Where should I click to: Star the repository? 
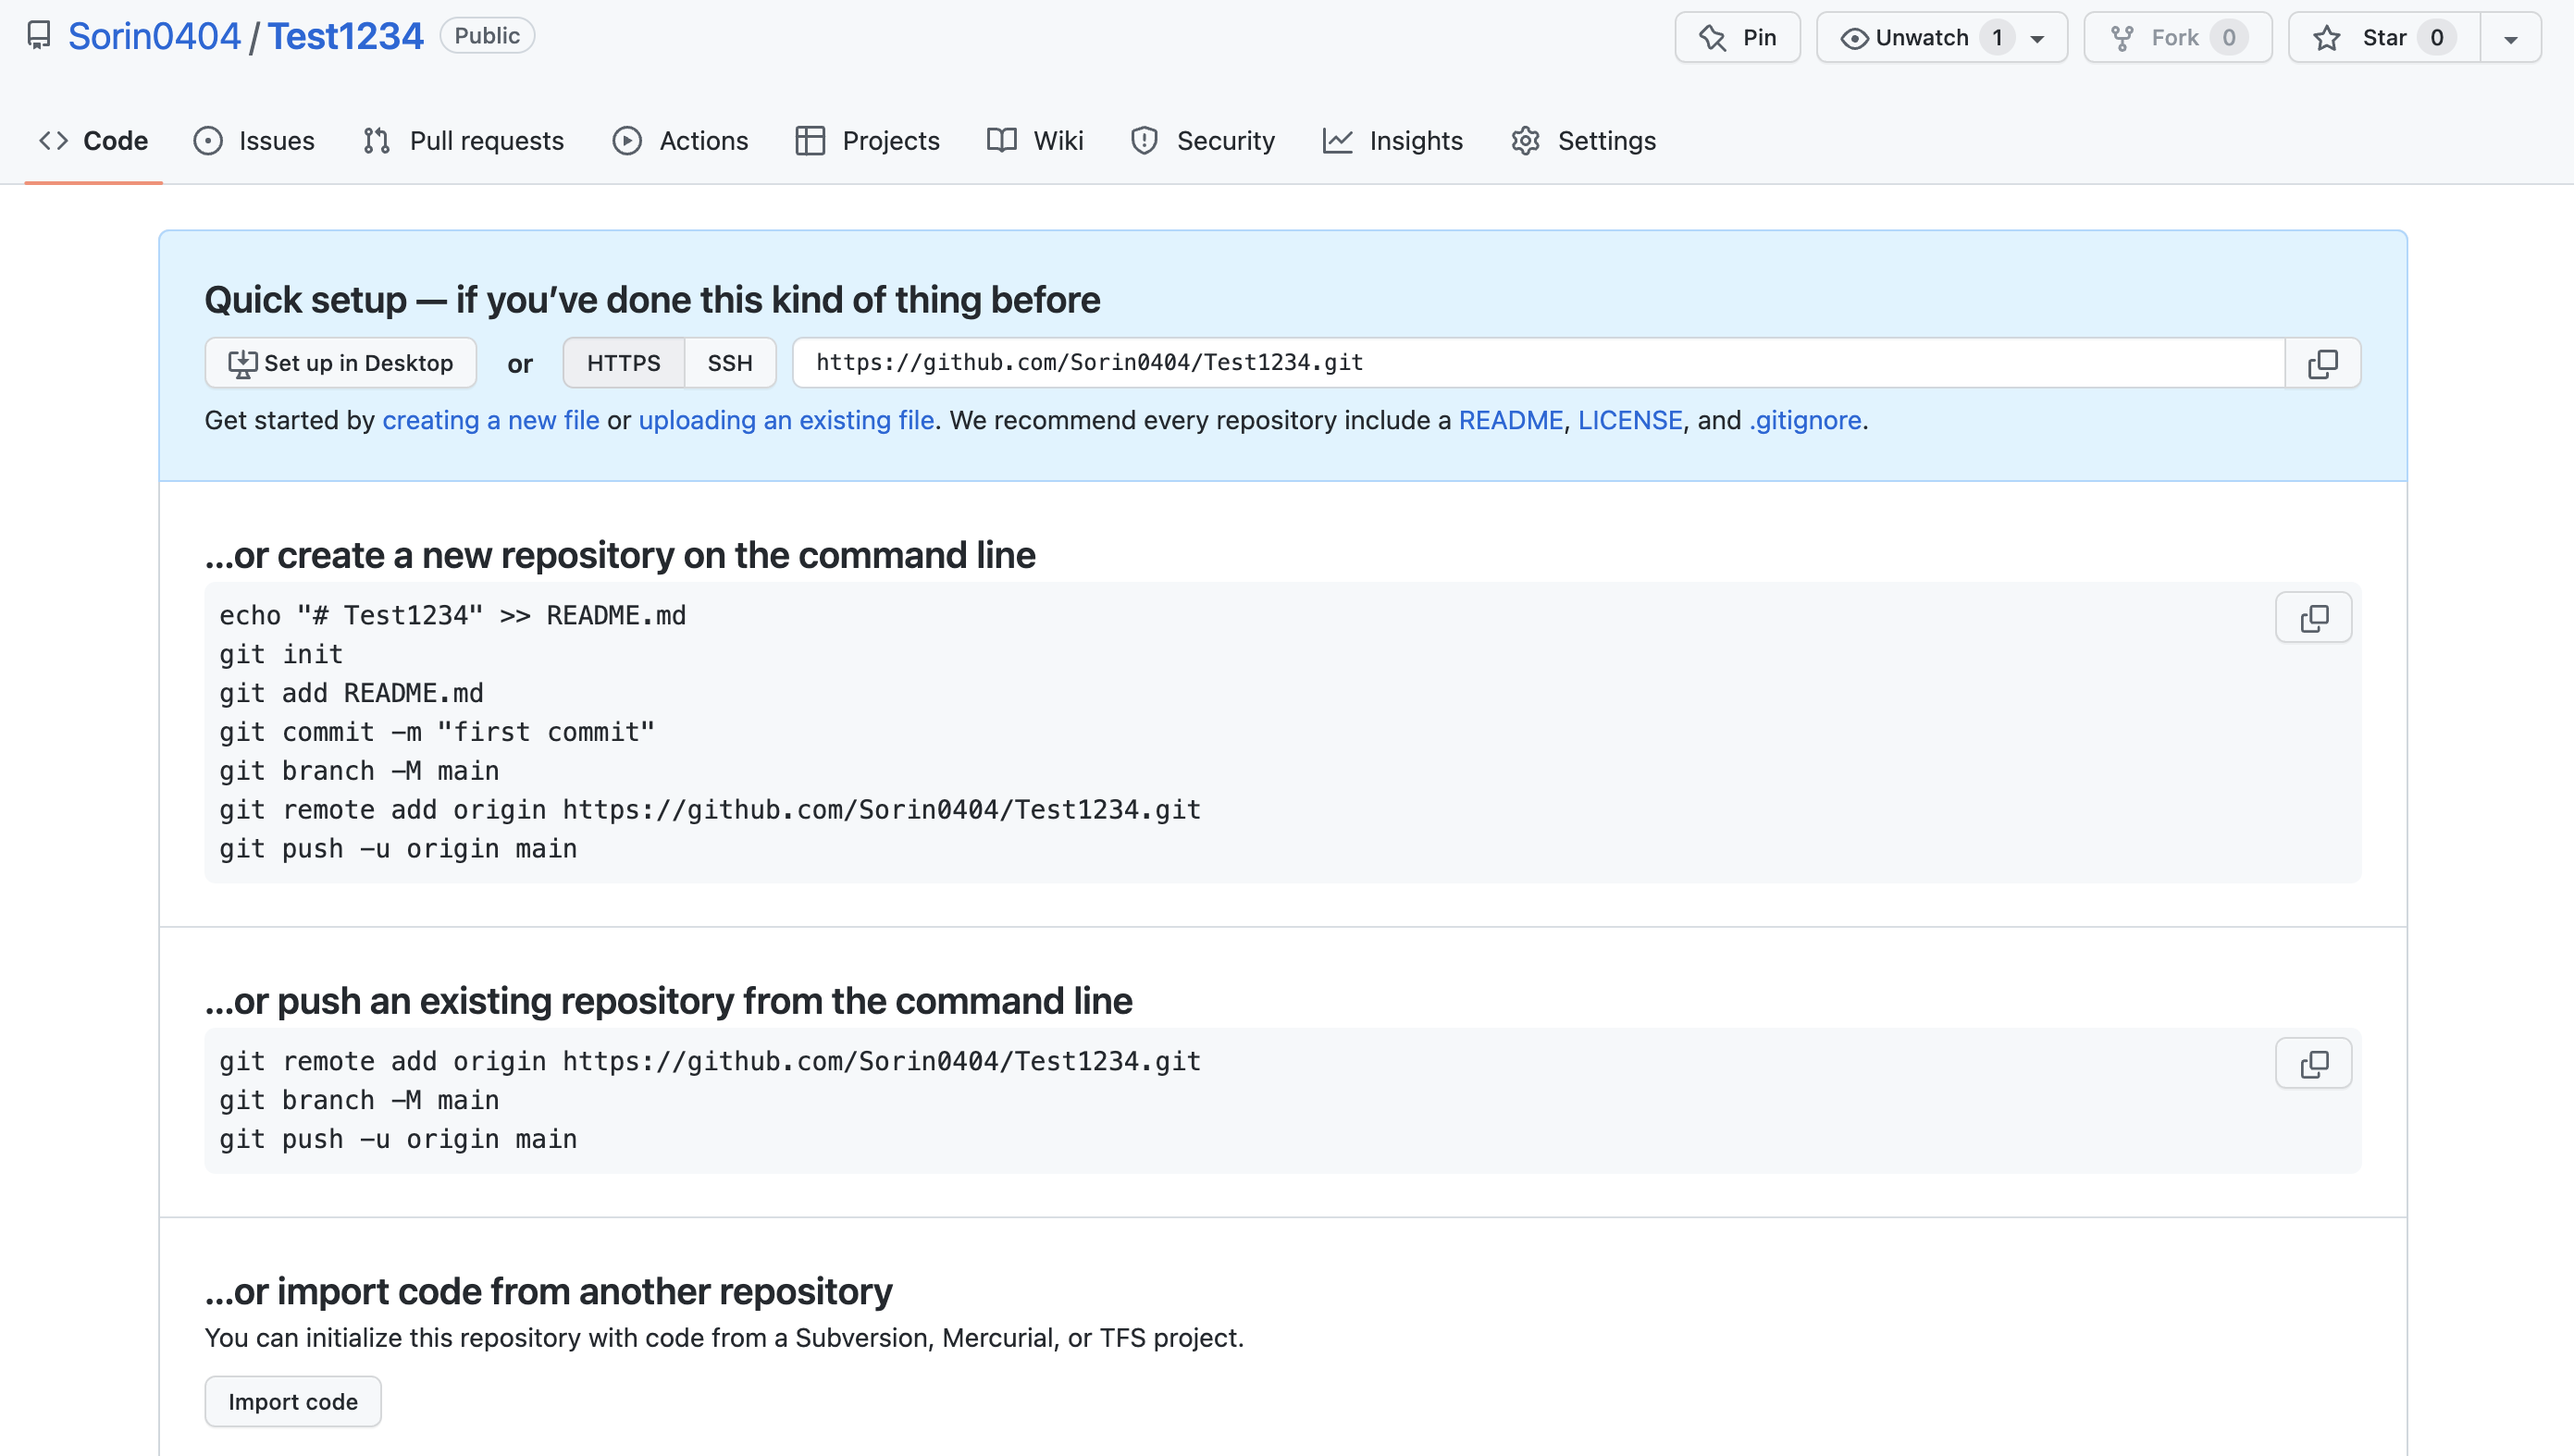(2384, 38)
